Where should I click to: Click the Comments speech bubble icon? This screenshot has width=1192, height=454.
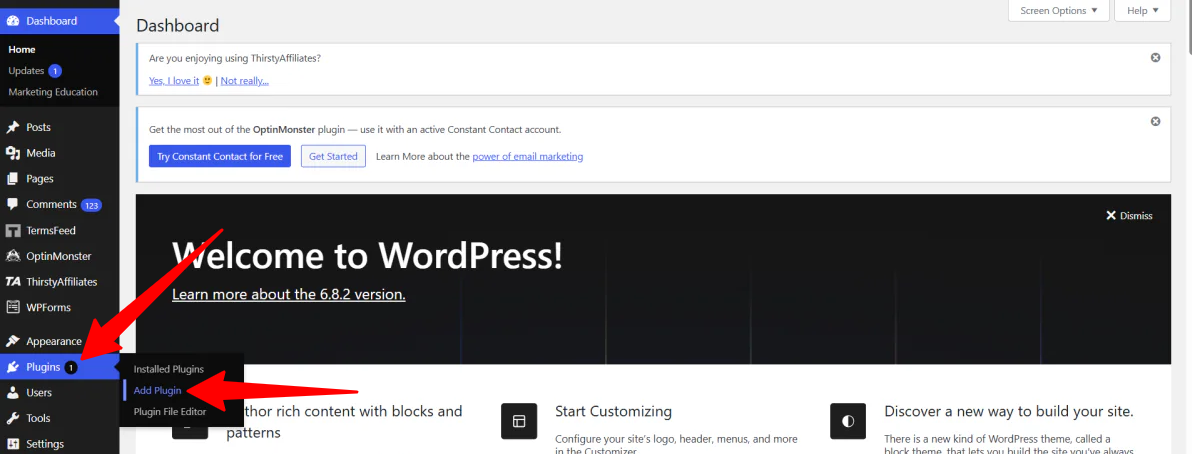click(x=13, y=205)
